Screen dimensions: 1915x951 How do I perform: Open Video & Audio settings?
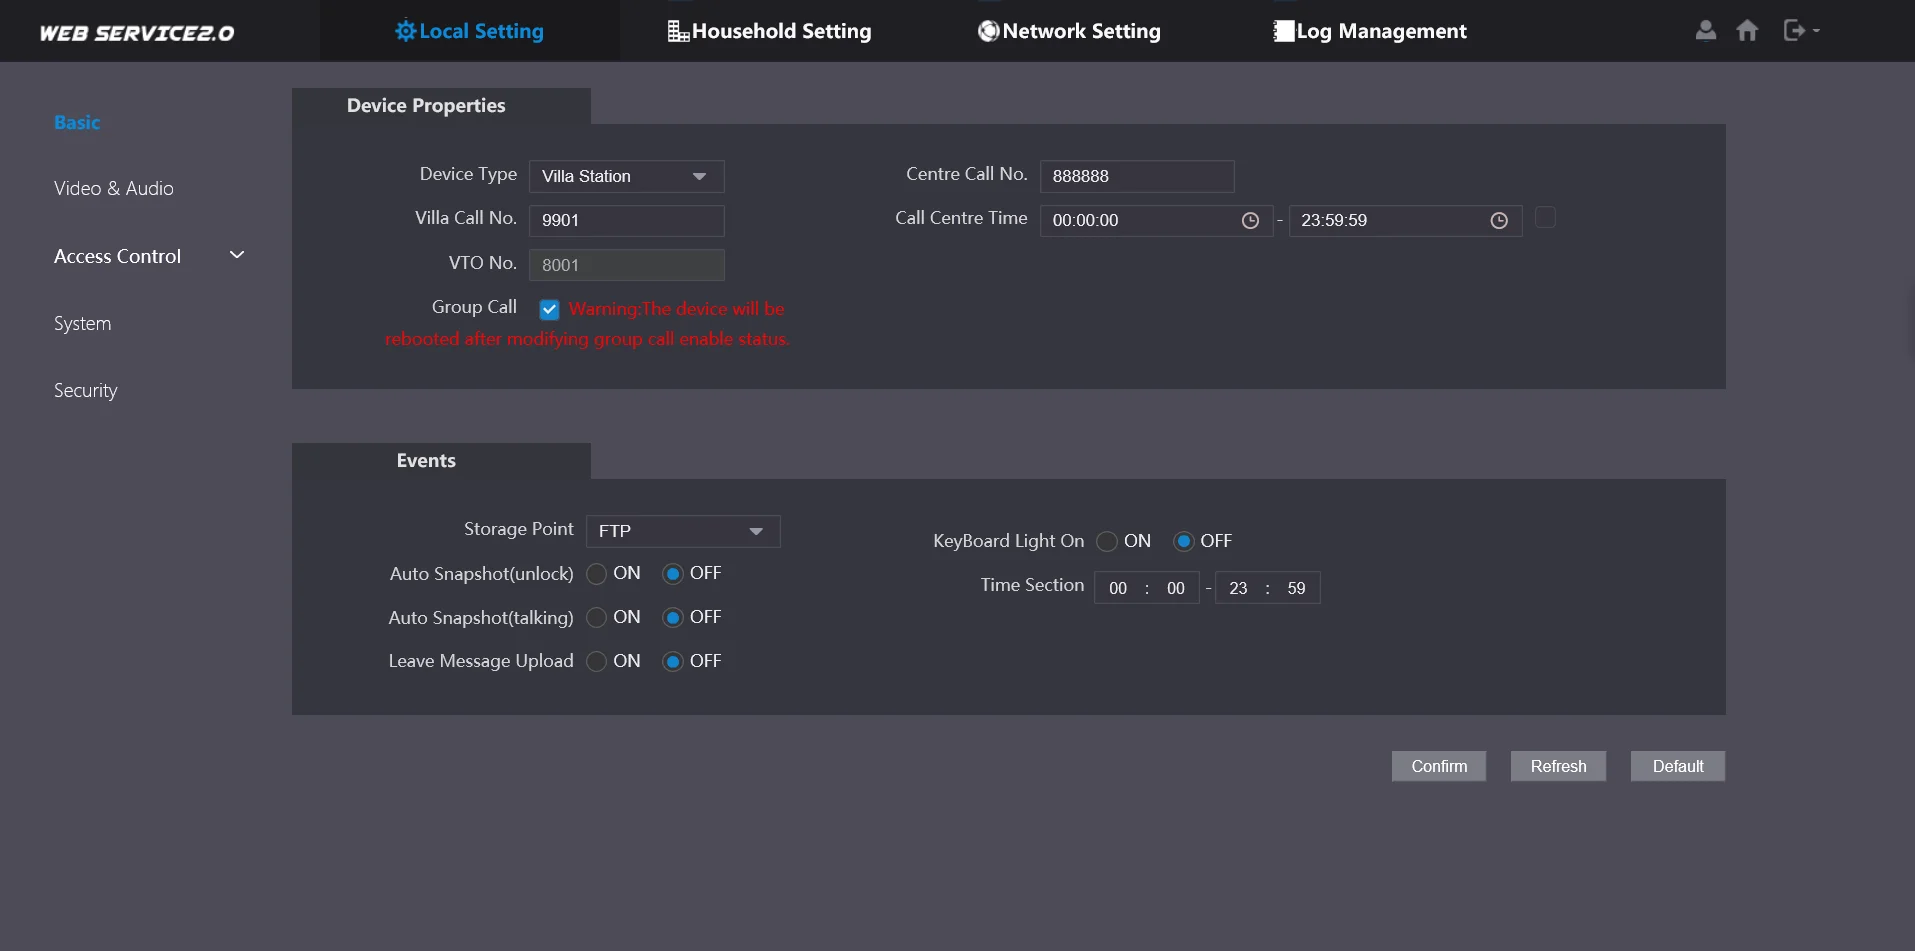(x=114, y=189)
